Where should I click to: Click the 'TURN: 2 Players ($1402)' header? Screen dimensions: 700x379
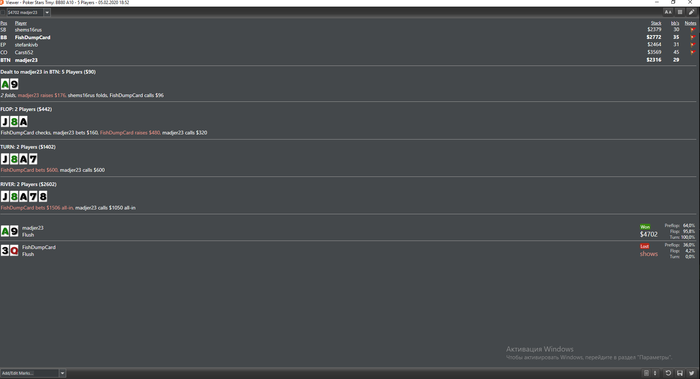click(x=28, y=146)
